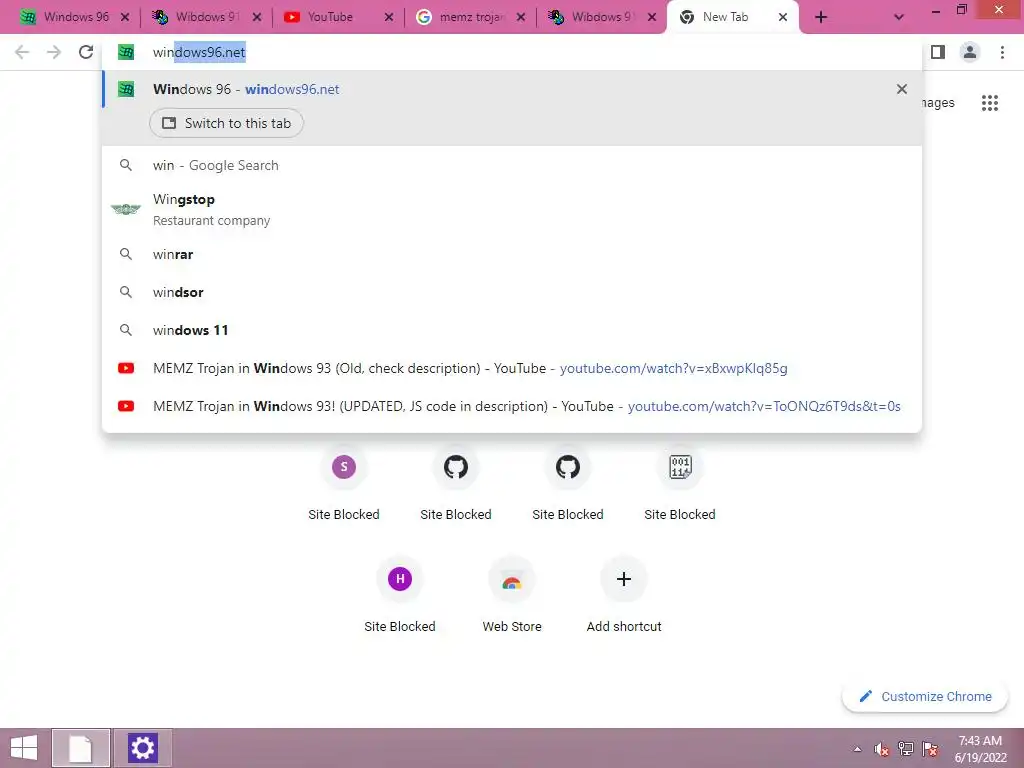Open MEMZ Trojan (UPDATED, JS code) YouTube suggestion

(x=512, y=406)
